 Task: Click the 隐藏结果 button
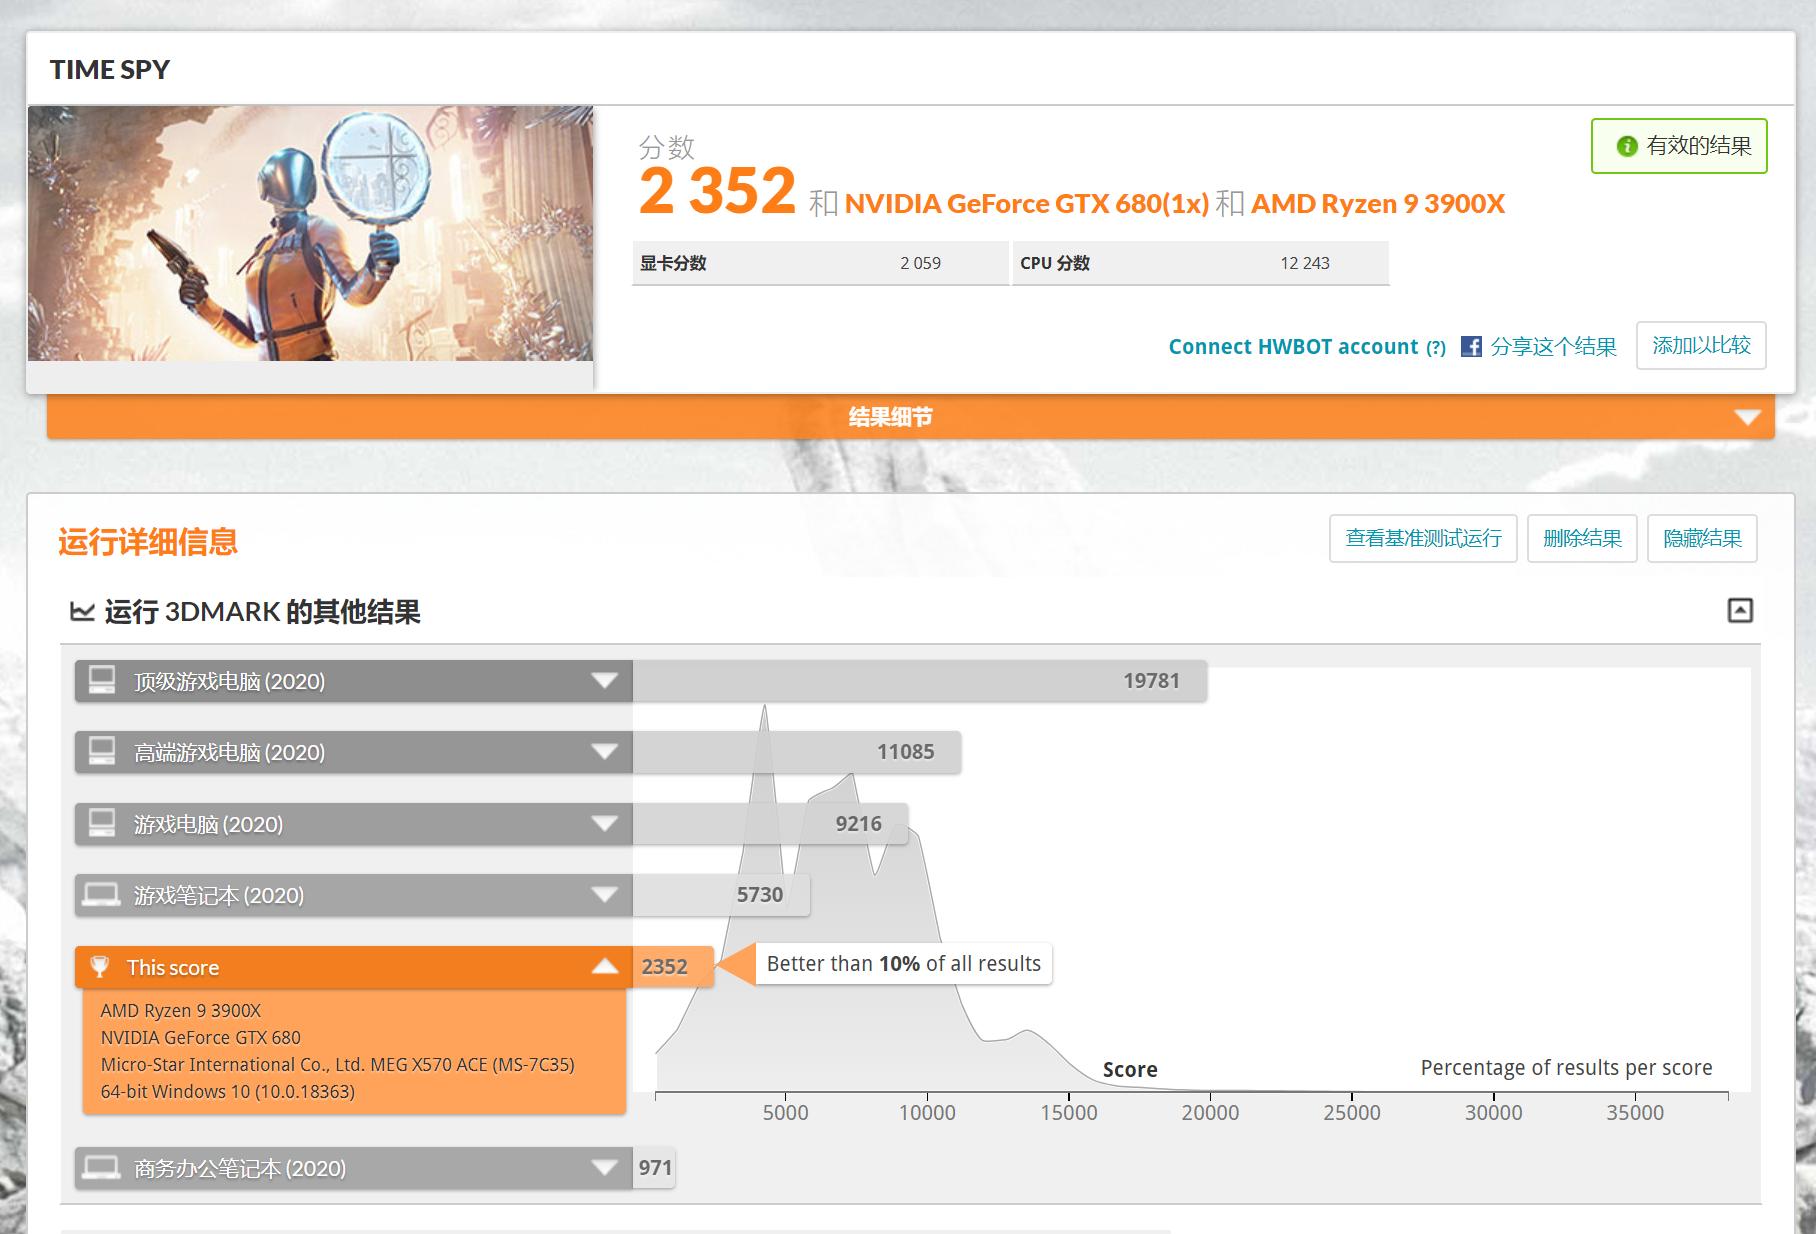click(x=1702, y=539)
